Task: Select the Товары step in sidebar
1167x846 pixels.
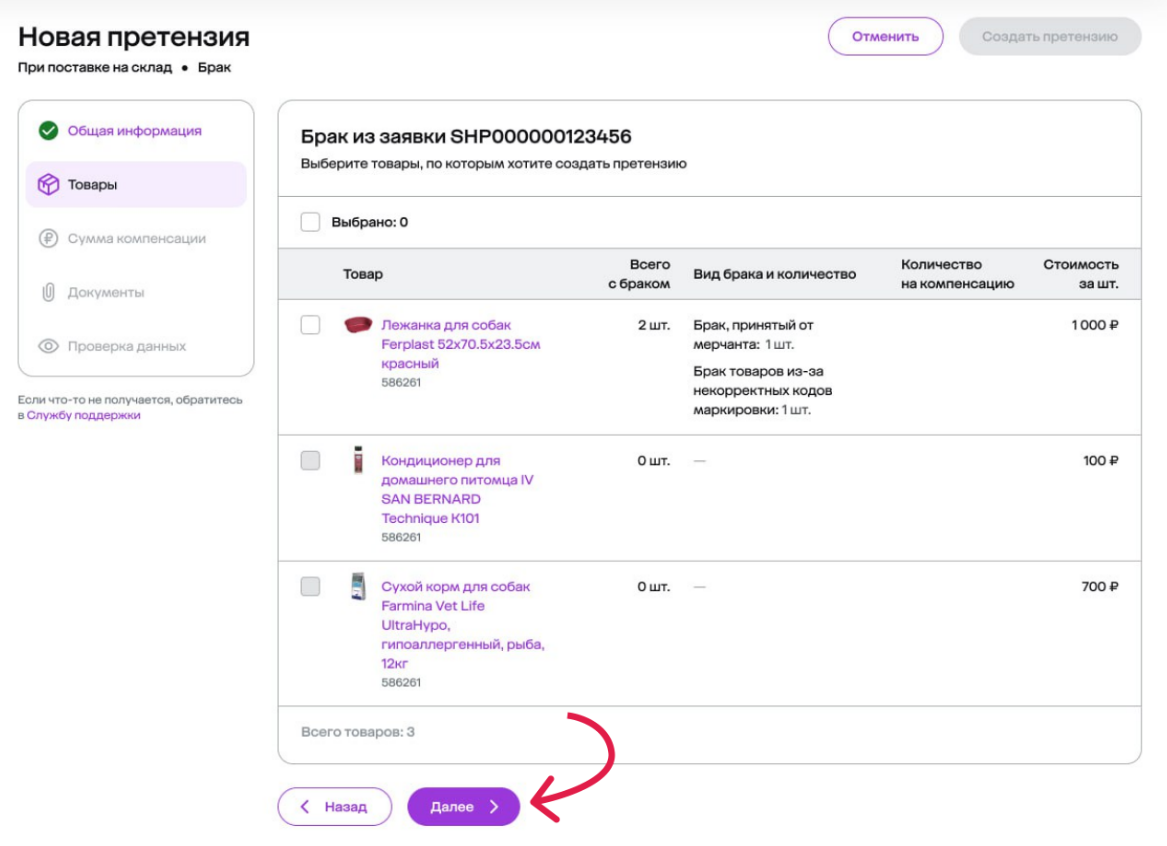Action: [136, 185]
